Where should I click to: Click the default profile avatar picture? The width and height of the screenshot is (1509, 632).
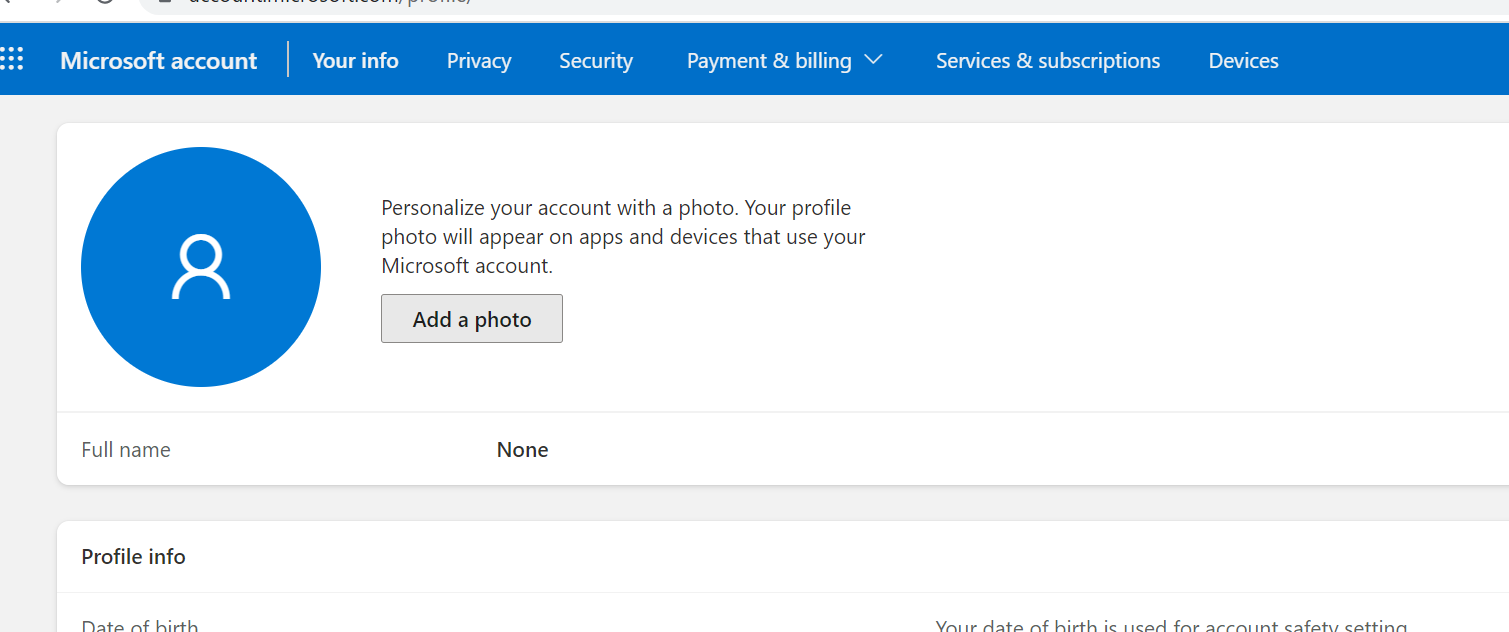pos(201,267)
